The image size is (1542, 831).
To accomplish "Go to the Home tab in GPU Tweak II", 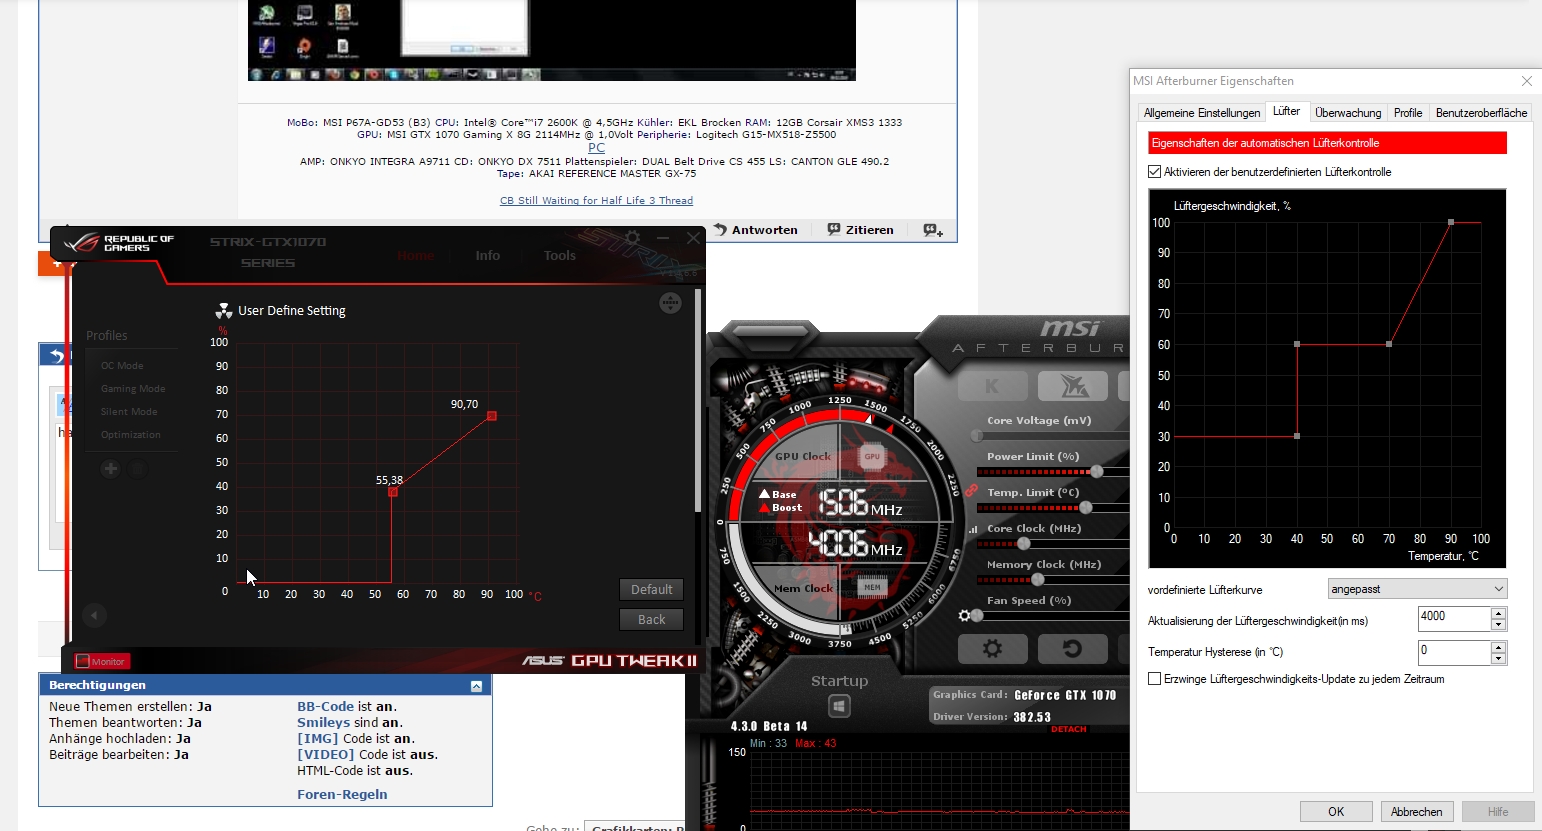I will click(416, 256).
